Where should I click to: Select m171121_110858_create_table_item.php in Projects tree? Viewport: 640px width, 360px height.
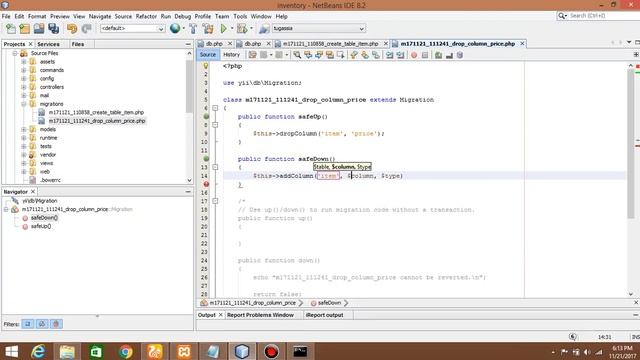[96, 112]
